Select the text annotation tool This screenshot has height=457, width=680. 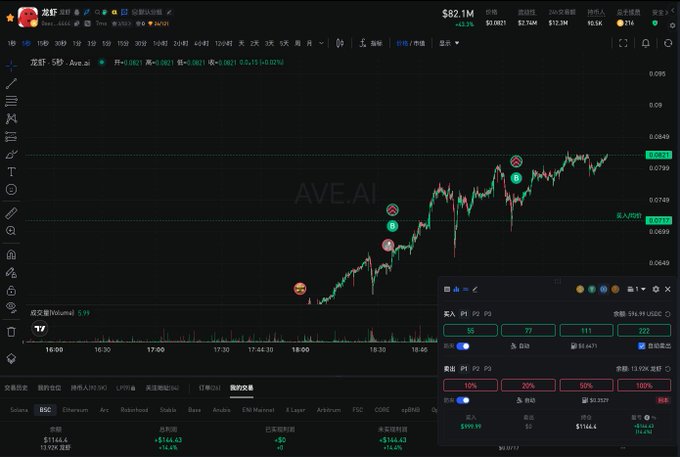(x=11, y=172)
